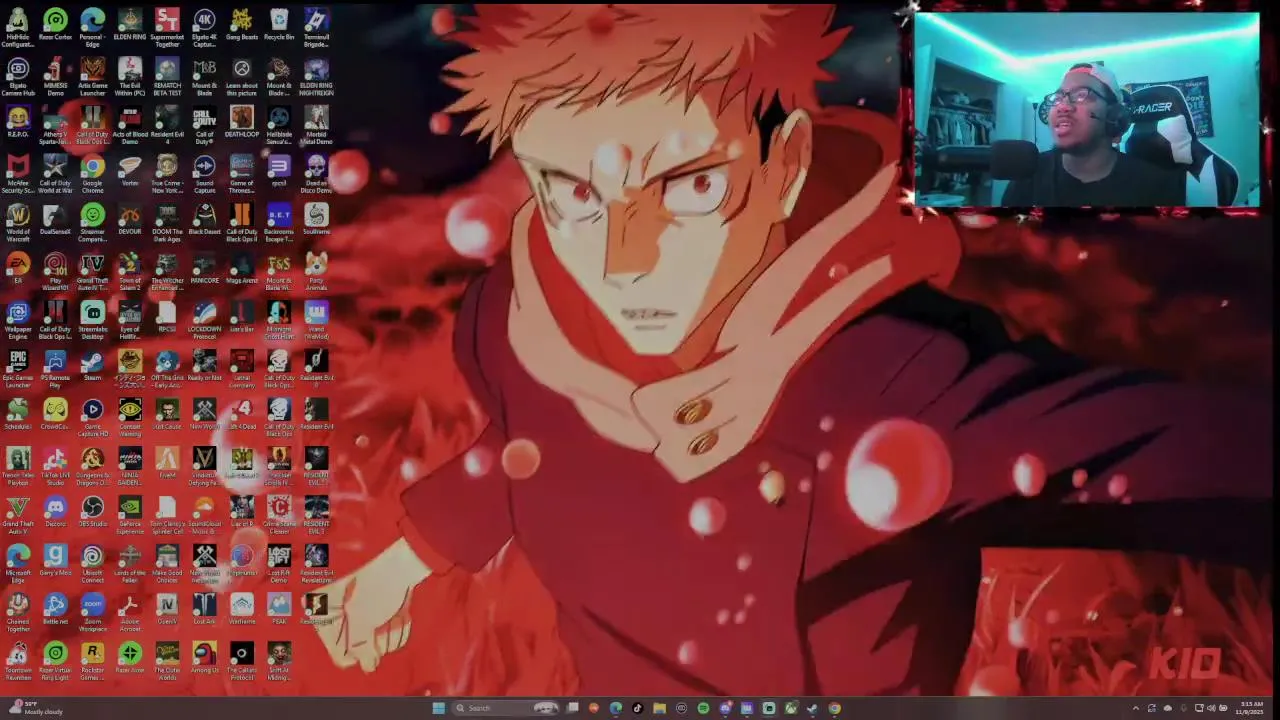
Task: Open TikTok from the taskbar
Action: 637,708
